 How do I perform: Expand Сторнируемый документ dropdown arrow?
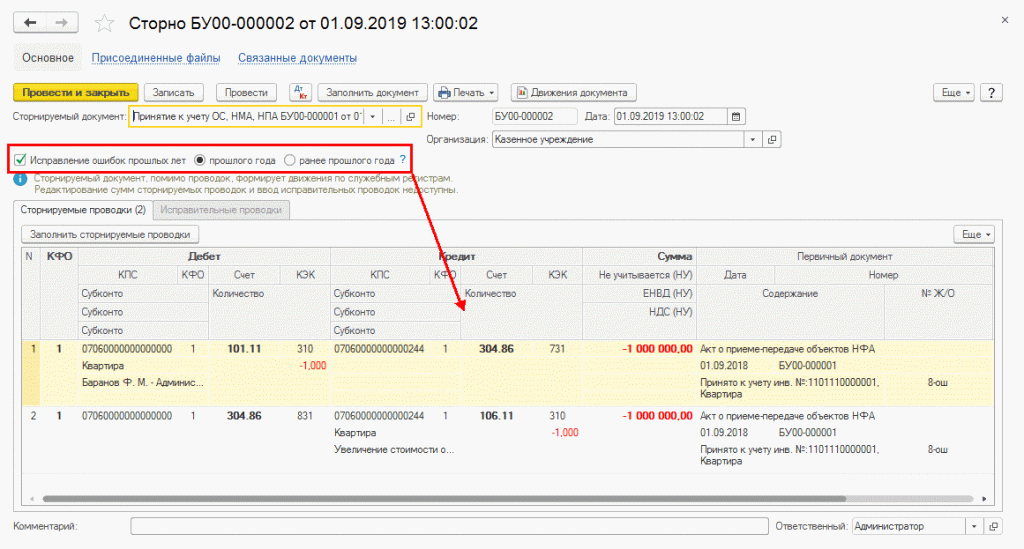coord(372,117)
